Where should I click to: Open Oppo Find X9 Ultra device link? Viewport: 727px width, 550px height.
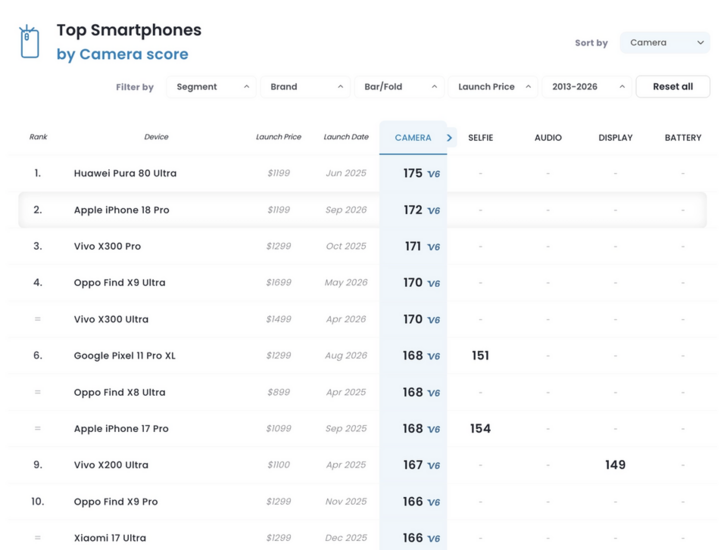point(120,283)
